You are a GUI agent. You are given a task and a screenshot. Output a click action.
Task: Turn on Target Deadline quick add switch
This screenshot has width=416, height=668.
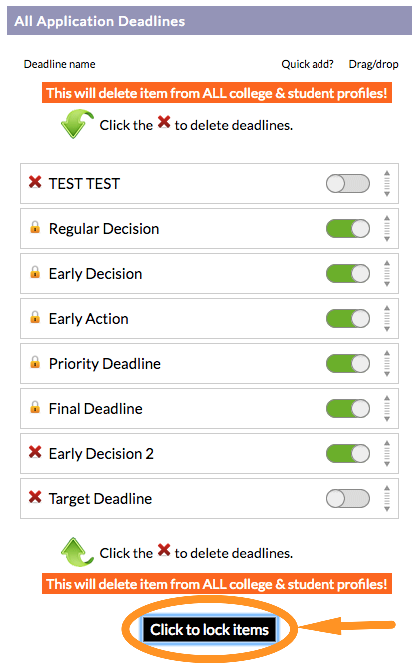tap(348, 498)
